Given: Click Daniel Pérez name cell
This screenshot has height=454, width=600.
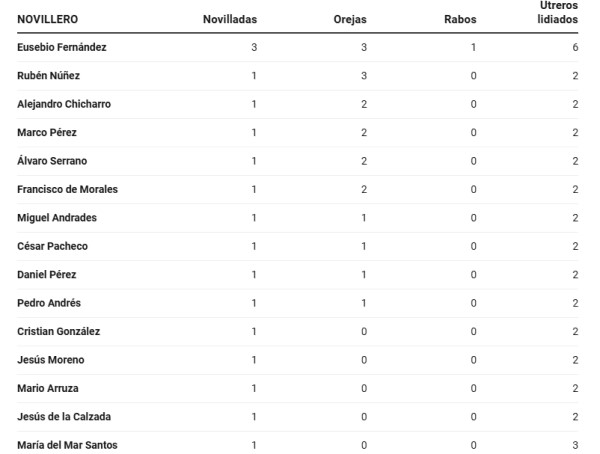Looking at the screenshot, I should point(47,274).
